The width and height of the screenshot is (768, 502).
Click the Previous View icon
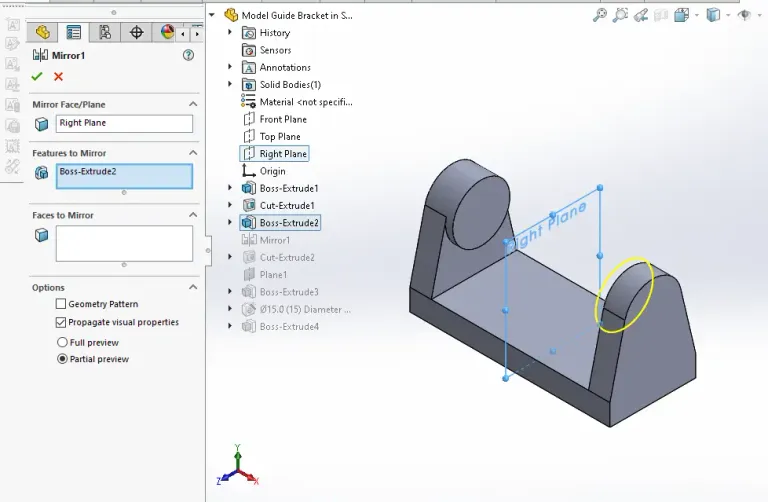(x=641, y=15)
